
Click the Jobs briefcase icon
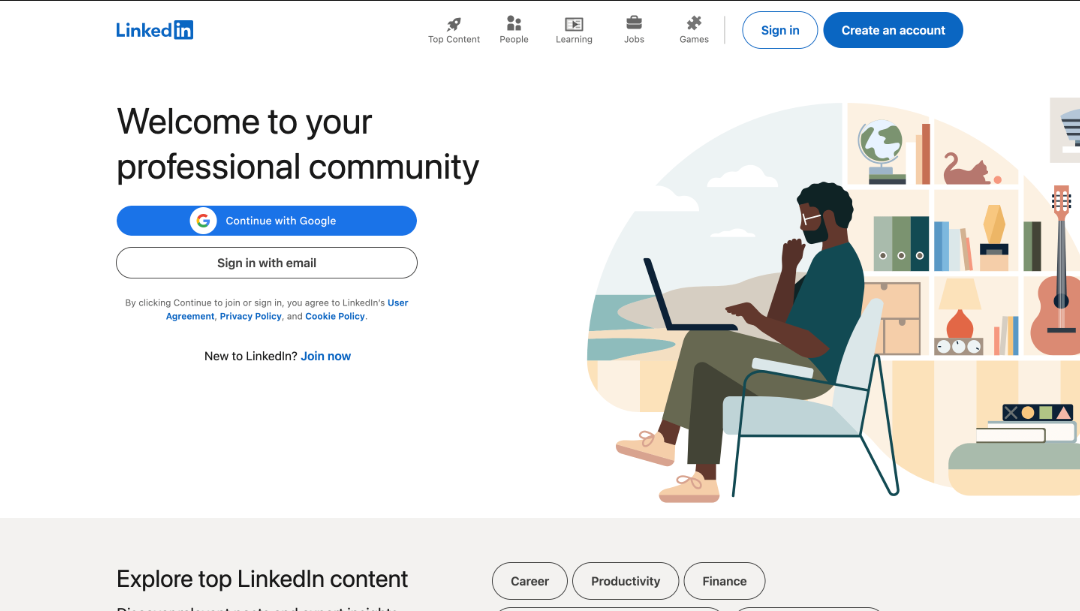[633, 23]
